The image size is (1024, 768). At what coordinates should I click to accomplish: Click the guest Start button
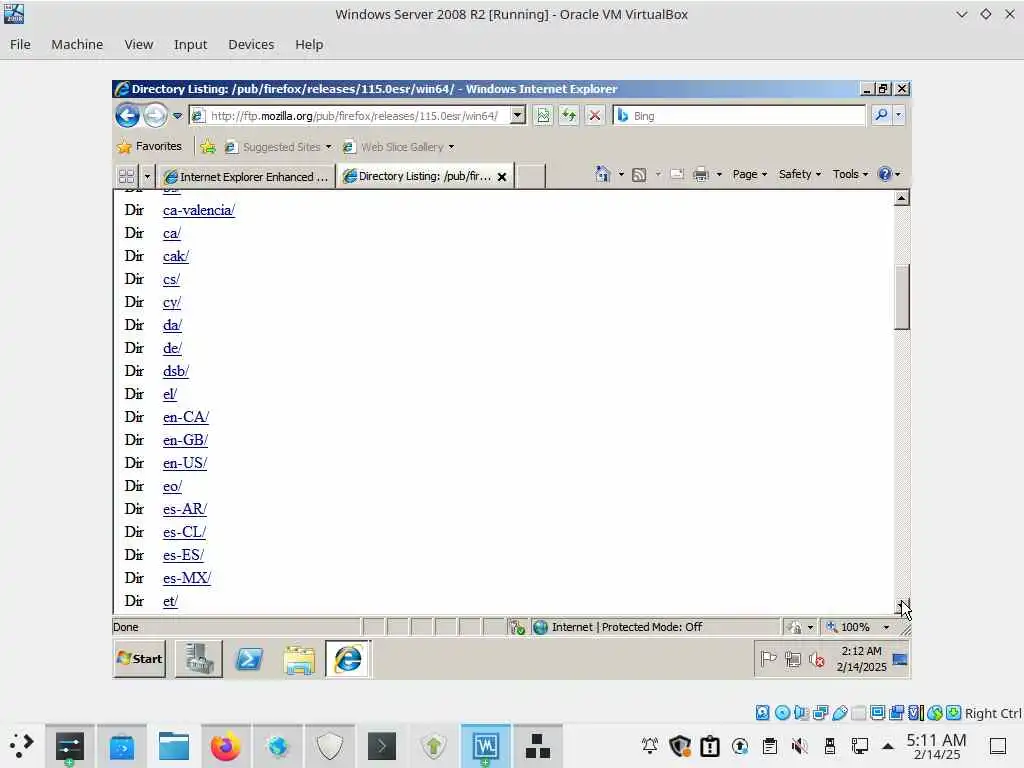click(140, 659)
